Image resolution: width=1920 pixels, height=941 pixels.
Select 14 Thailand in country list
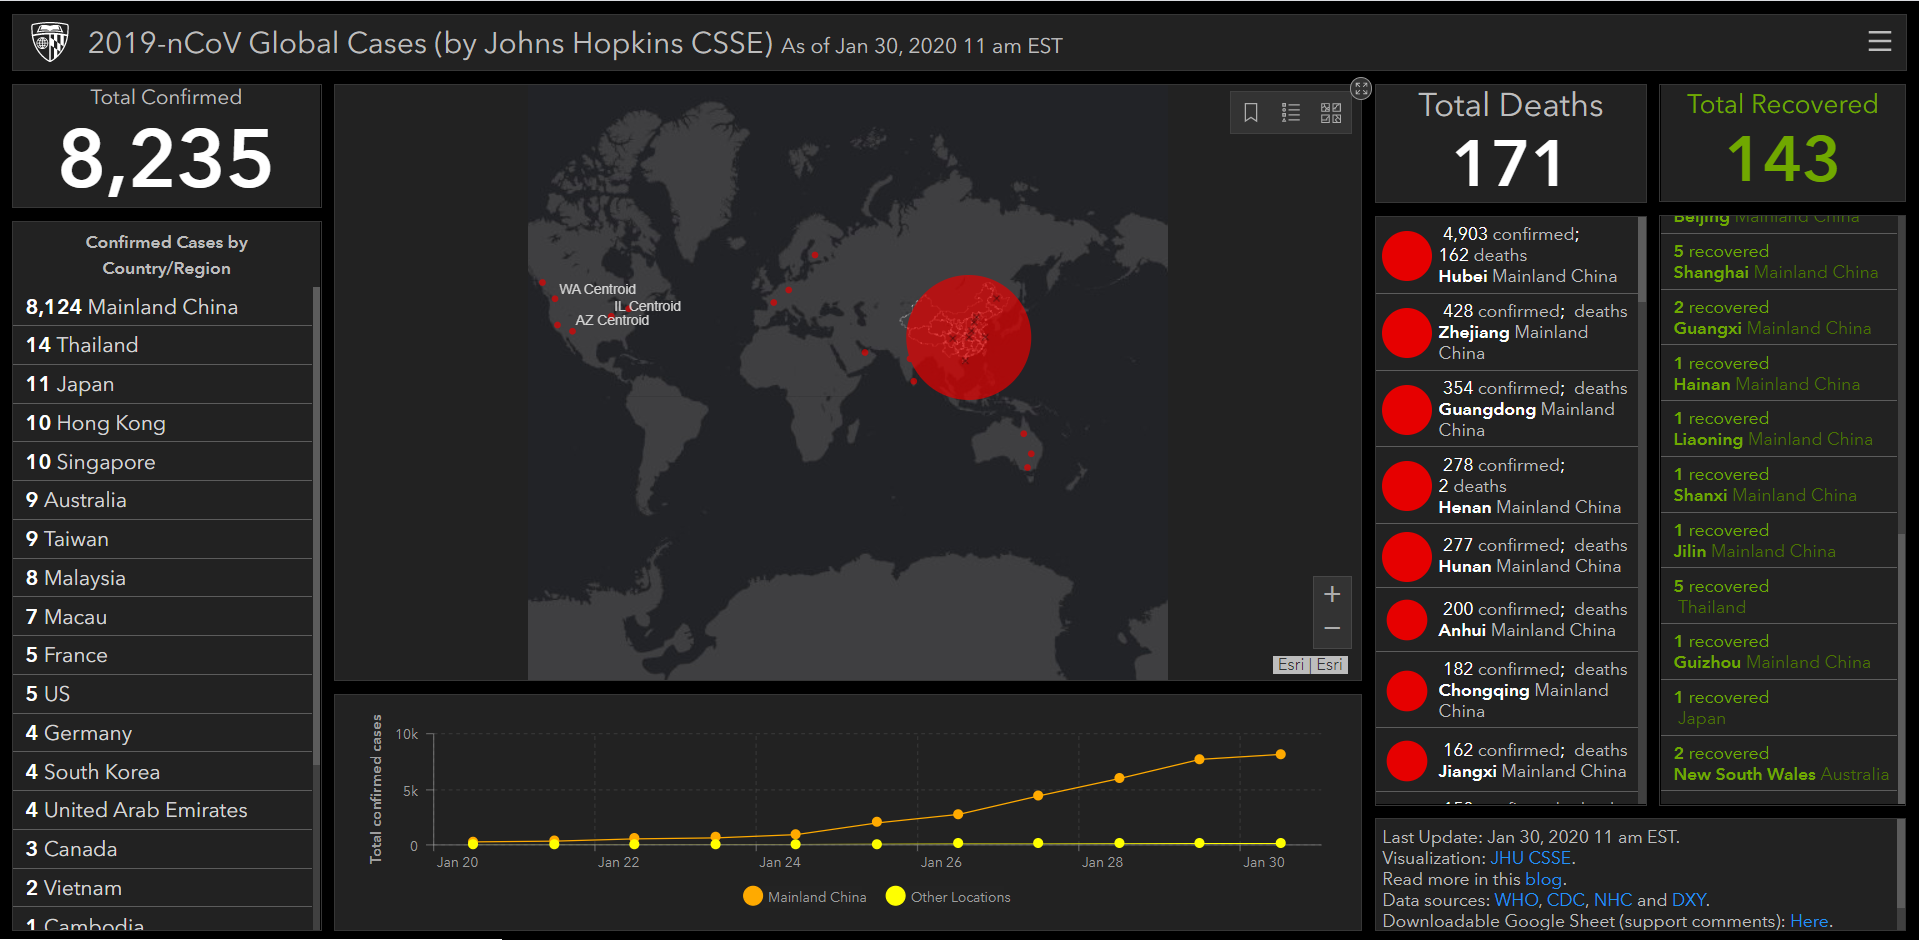tap(163, 345)
